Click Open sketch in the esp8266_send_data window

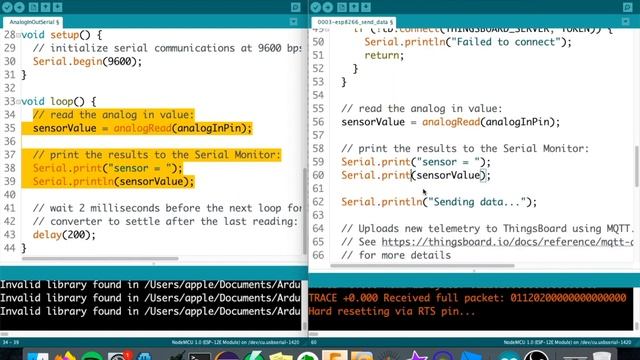coord(354,7)
